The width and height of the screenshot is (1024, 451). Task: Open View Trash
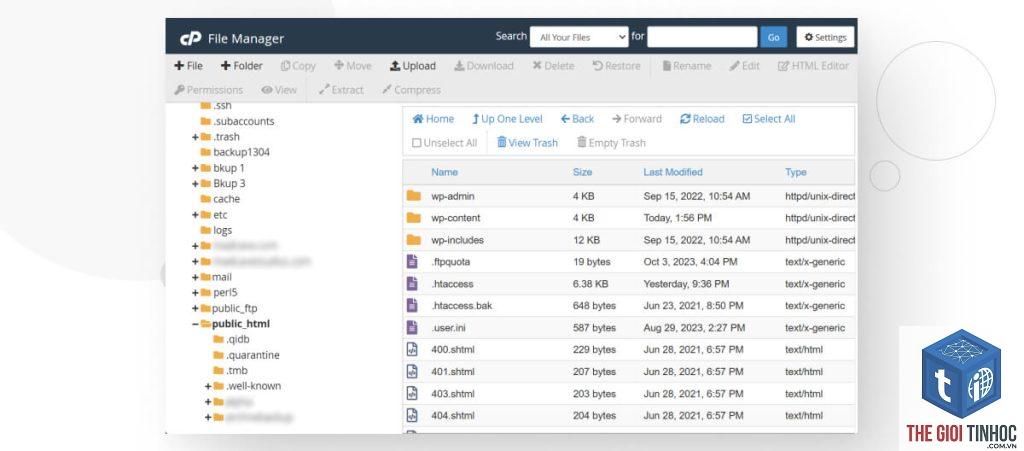pos(527,143)
